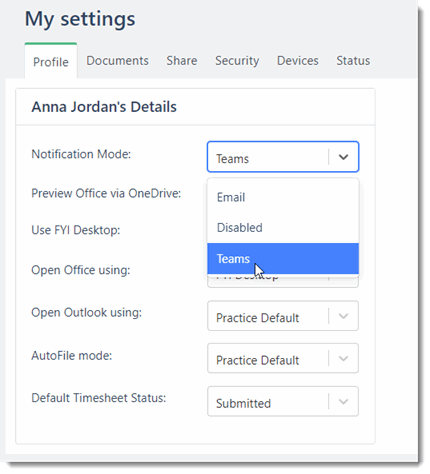
Task: Open the Open Outlook using dropdown
Action: pyautogui.click(x=283, y=316)
